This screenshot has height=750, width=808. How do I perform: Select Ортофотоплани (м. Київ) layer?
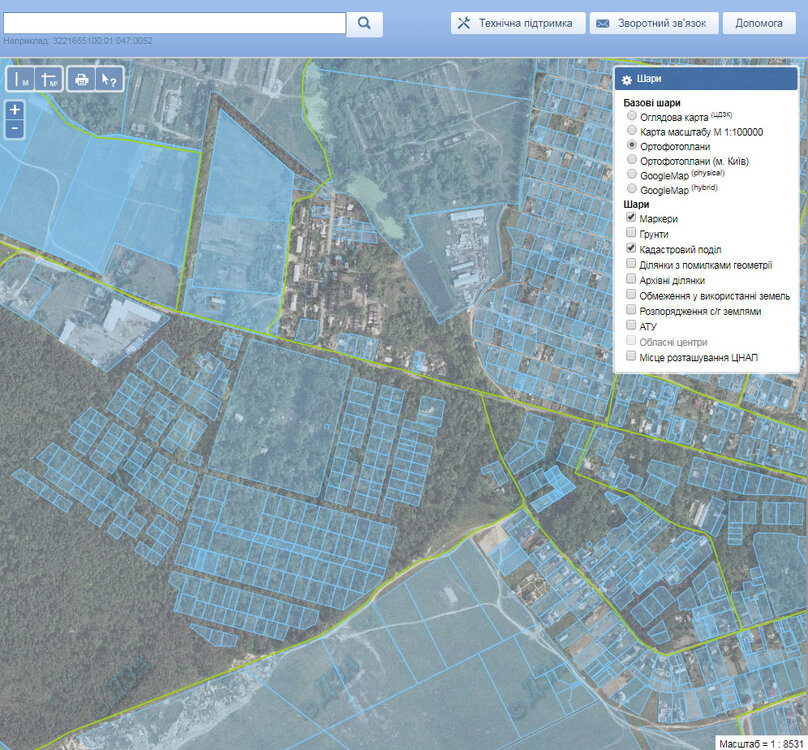[632, 160]
